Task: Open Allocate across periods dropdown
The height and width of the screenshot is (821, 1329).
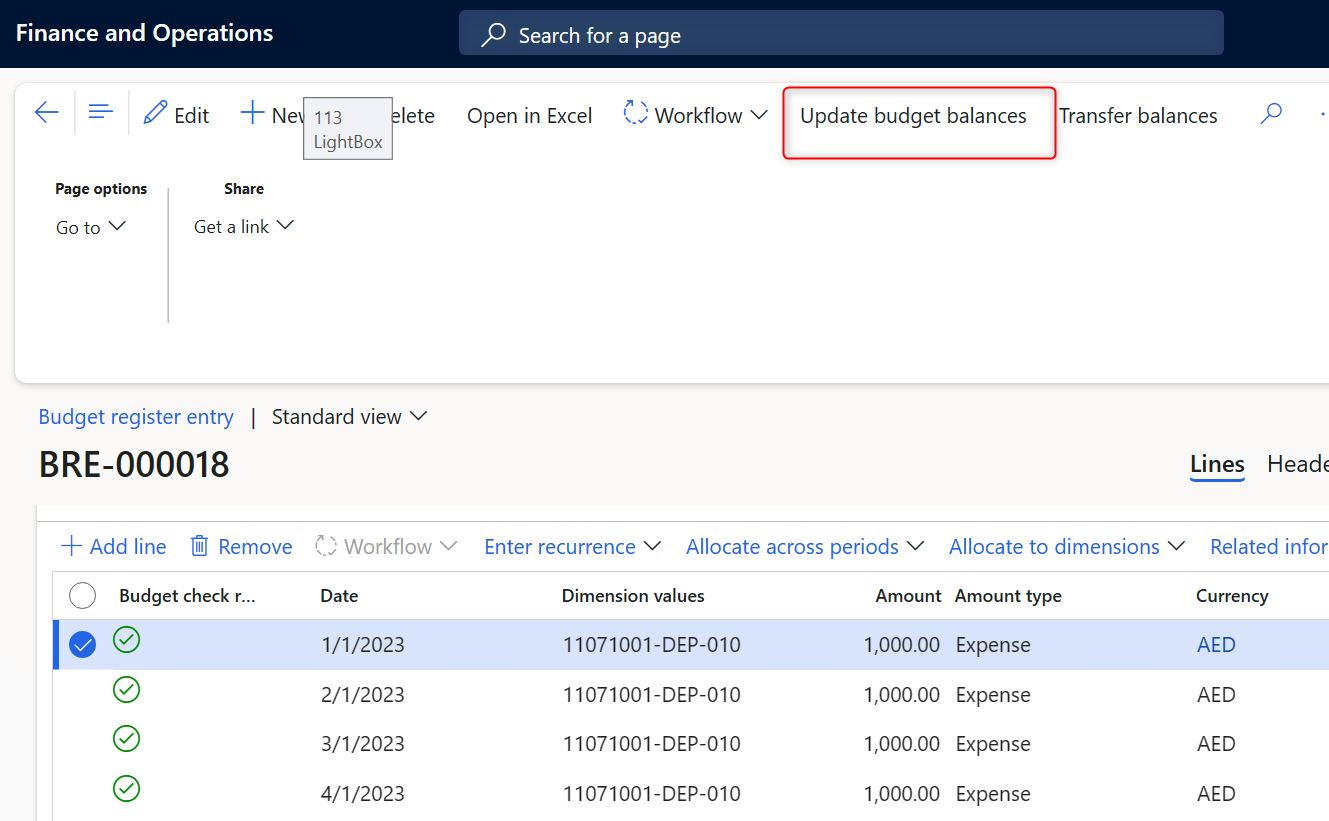Action: coord(805,546)
